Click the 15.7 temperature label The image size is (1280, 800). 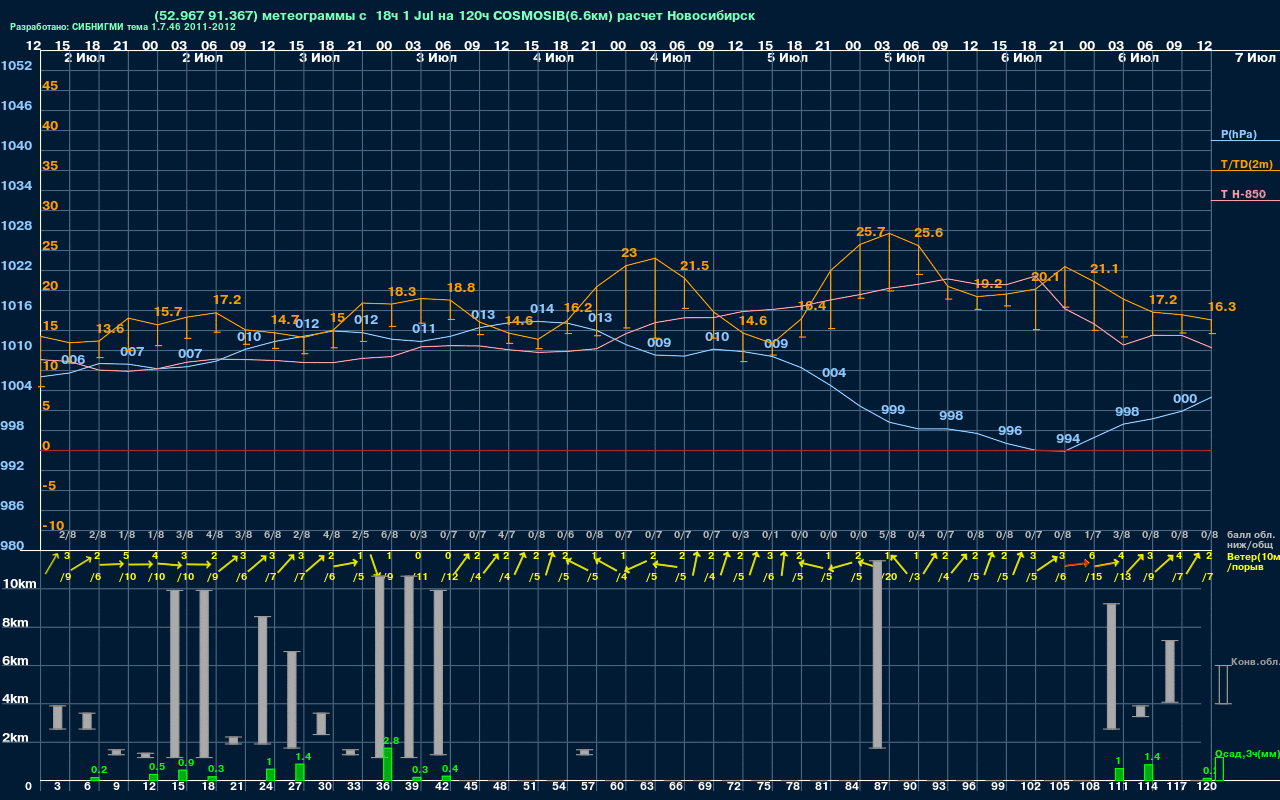pos(168,312)
